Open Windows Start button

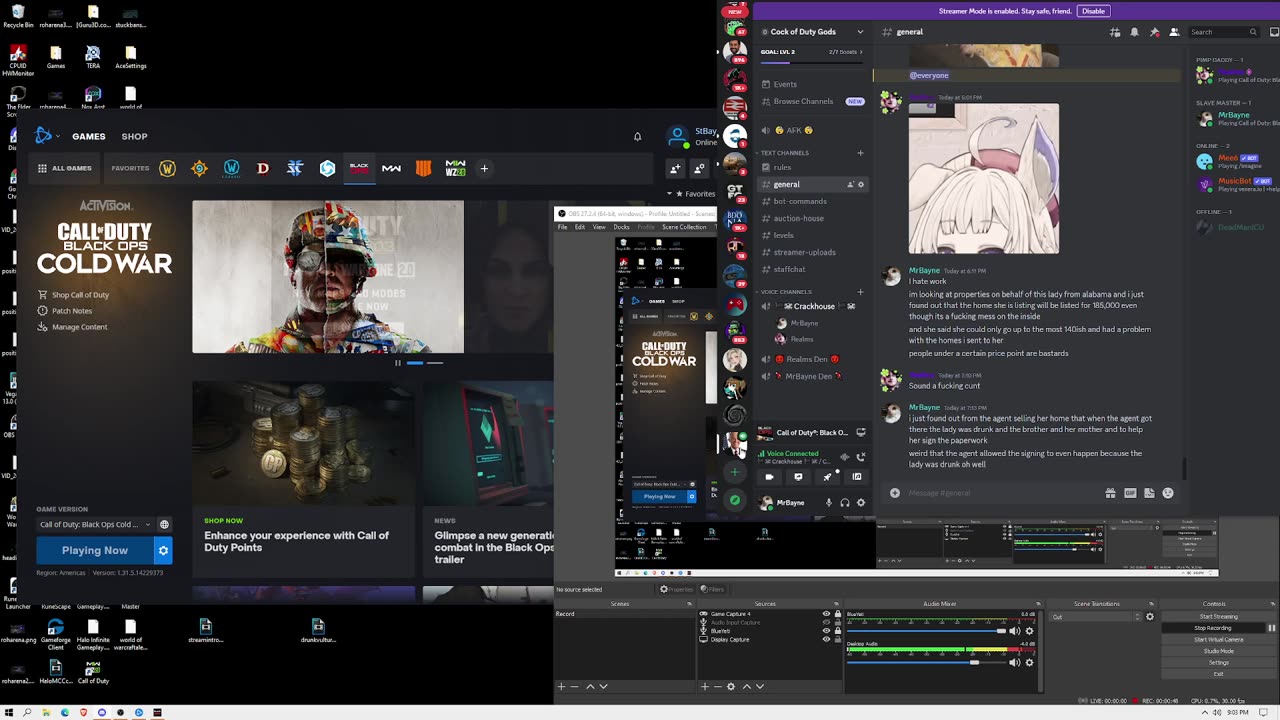click(x=9, y=713)
